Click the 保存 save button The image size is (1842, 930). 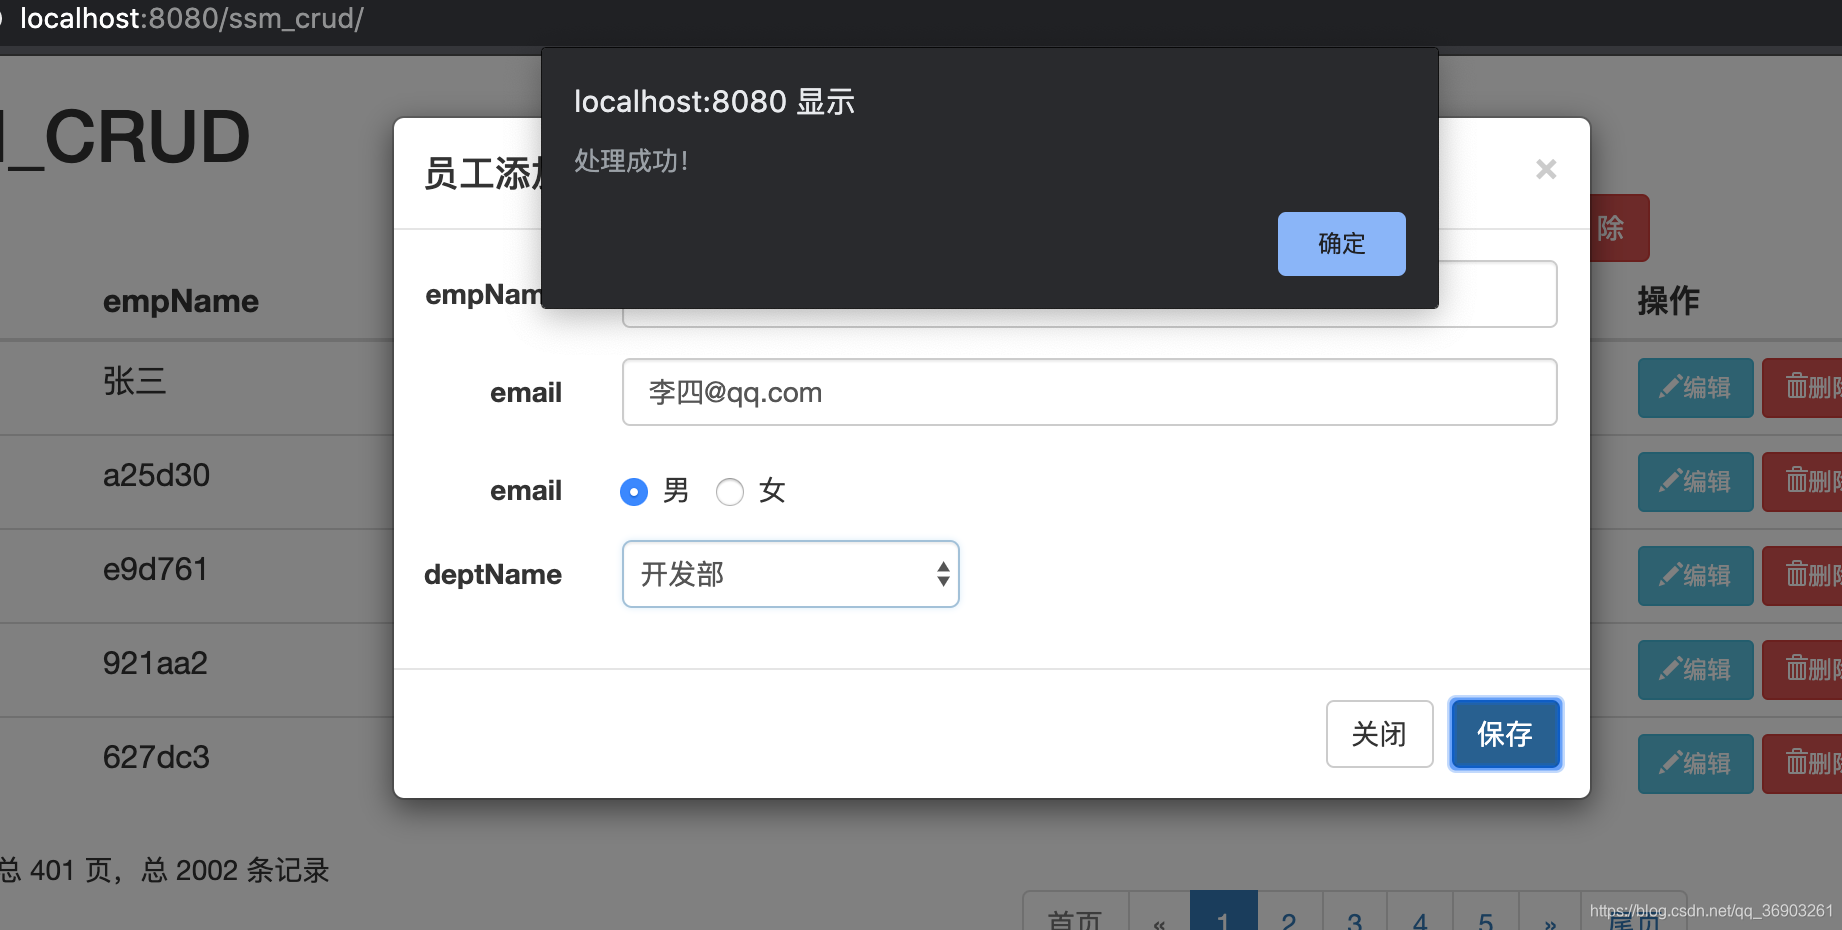click(1505, 734)
